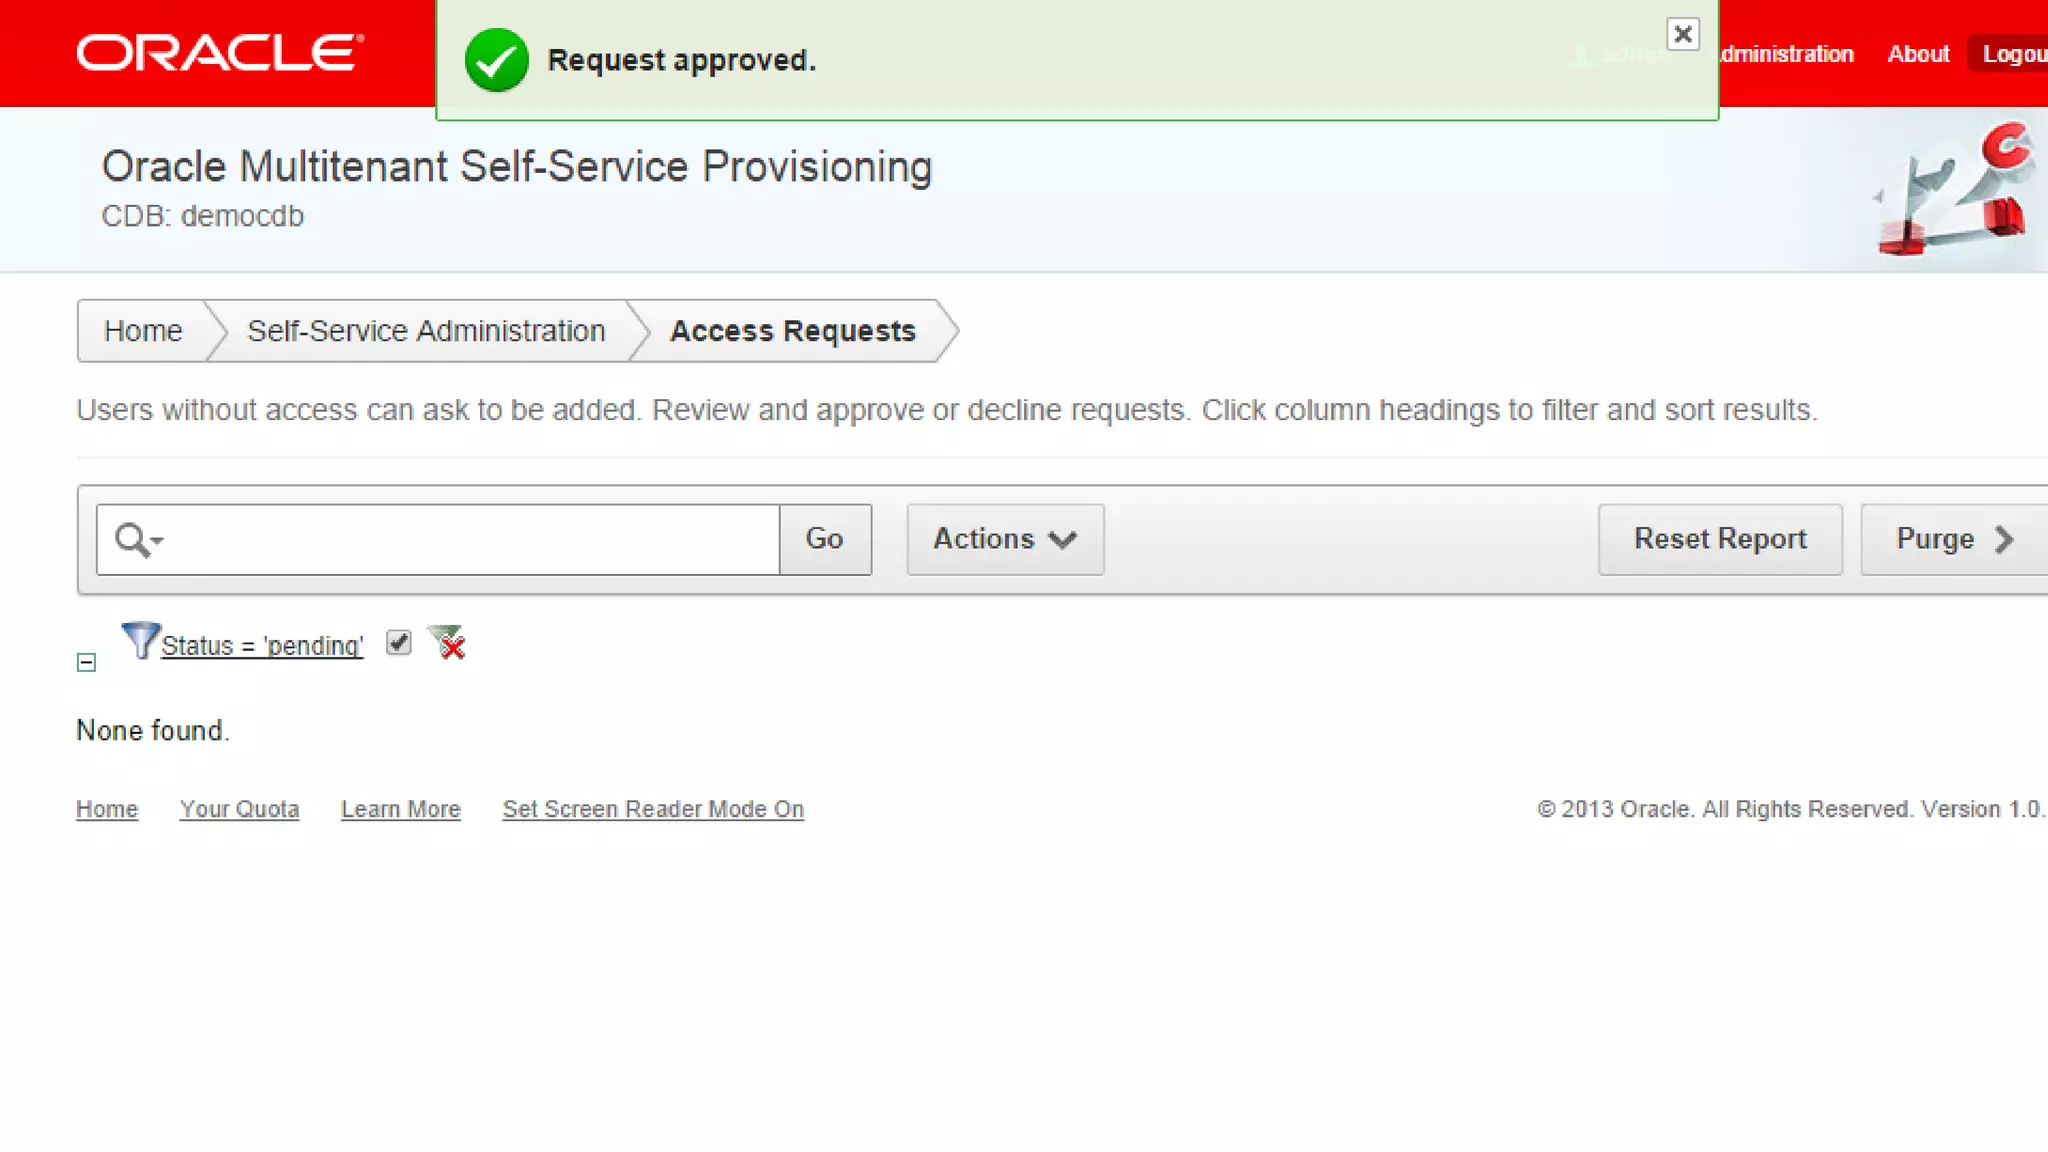This screenshot has width=2048, height=1152.
Task: Open the Your Quota footer link
Action: coord(239,809)
